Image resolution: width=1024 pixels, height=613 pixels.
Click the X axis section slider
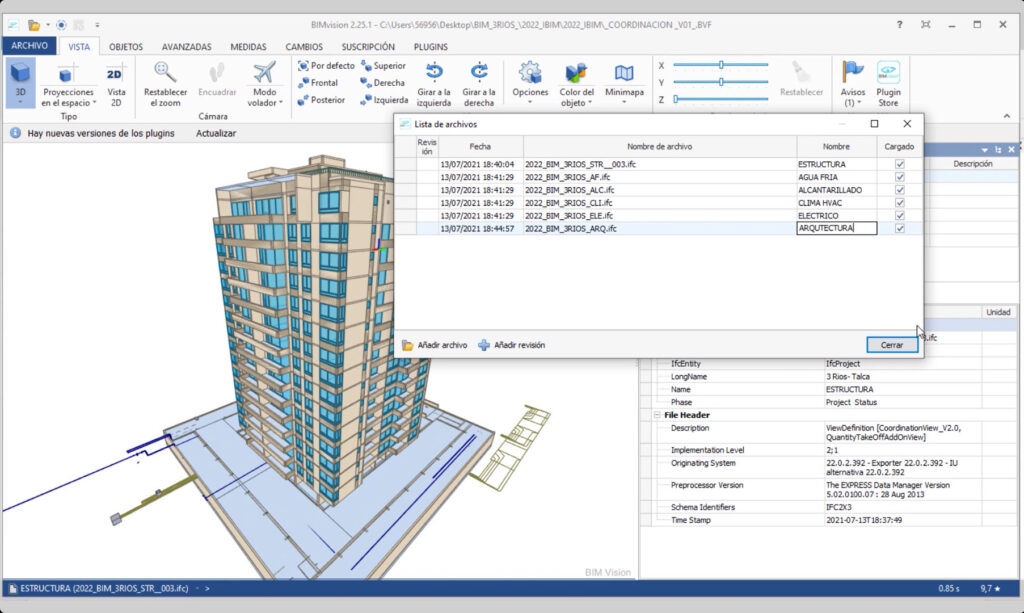[721, 65]
